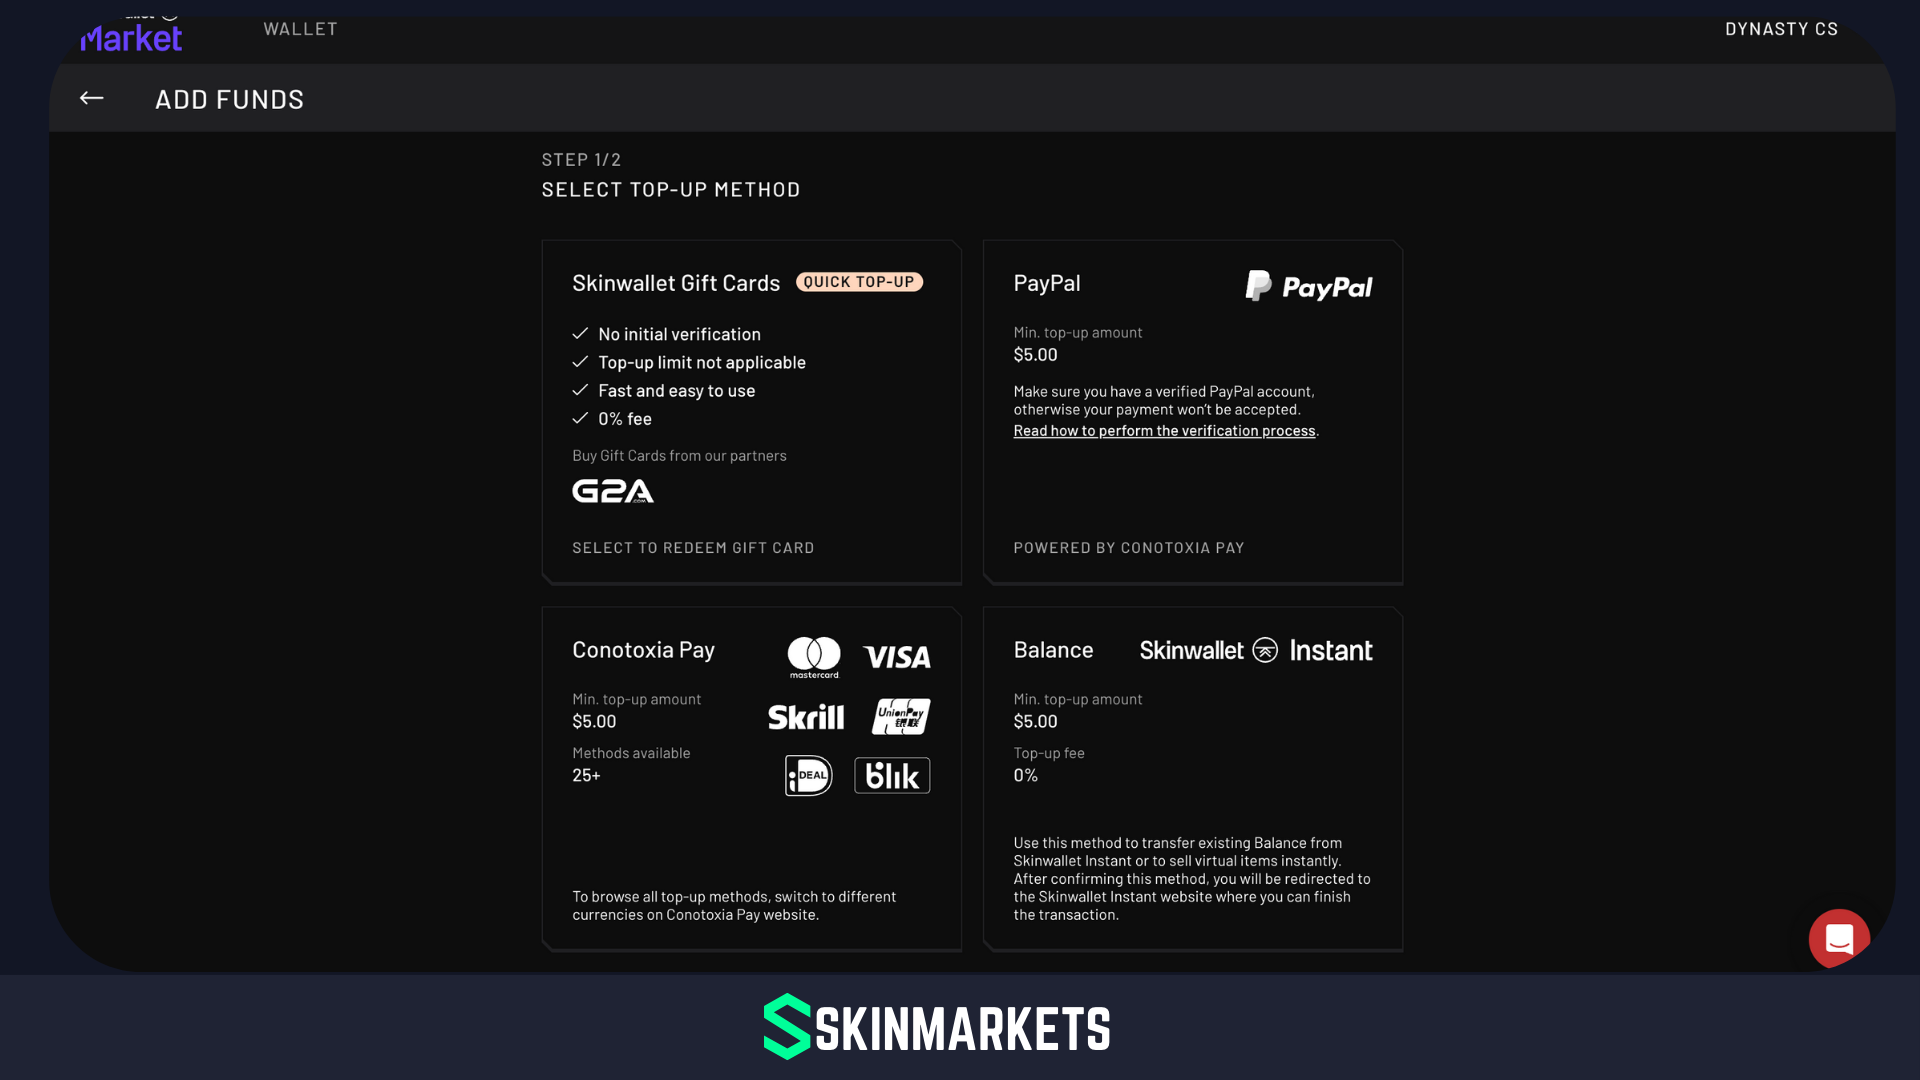The width and height of the screenshot is (1920, 1080).
Task: Open the chat support bubble
Action: click(x=1839, y=939)
